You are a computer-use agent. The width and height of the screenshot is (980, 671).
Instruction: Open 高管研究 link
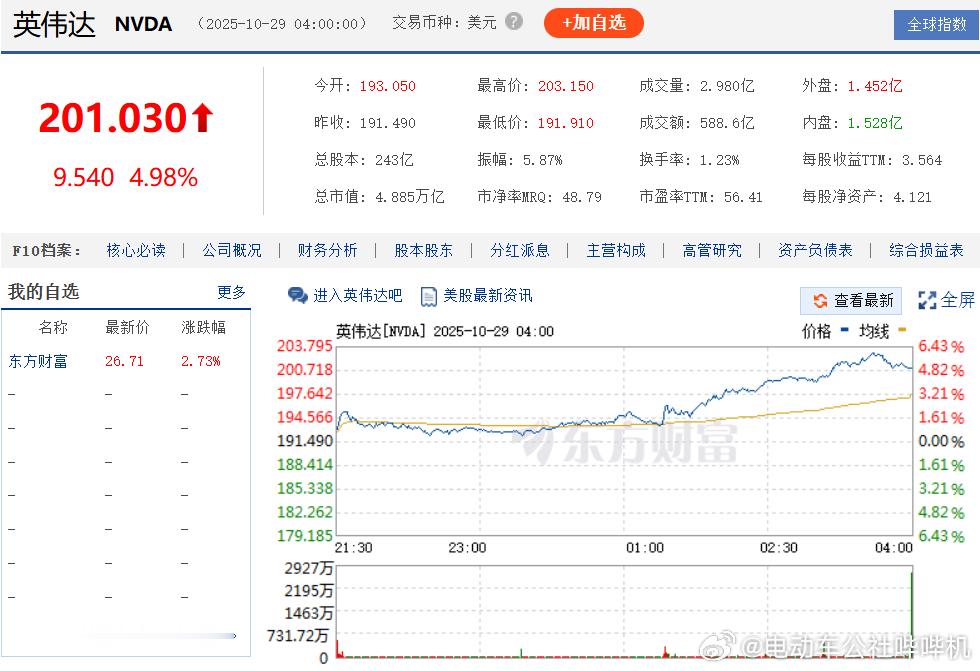click(x=712, y=251)
